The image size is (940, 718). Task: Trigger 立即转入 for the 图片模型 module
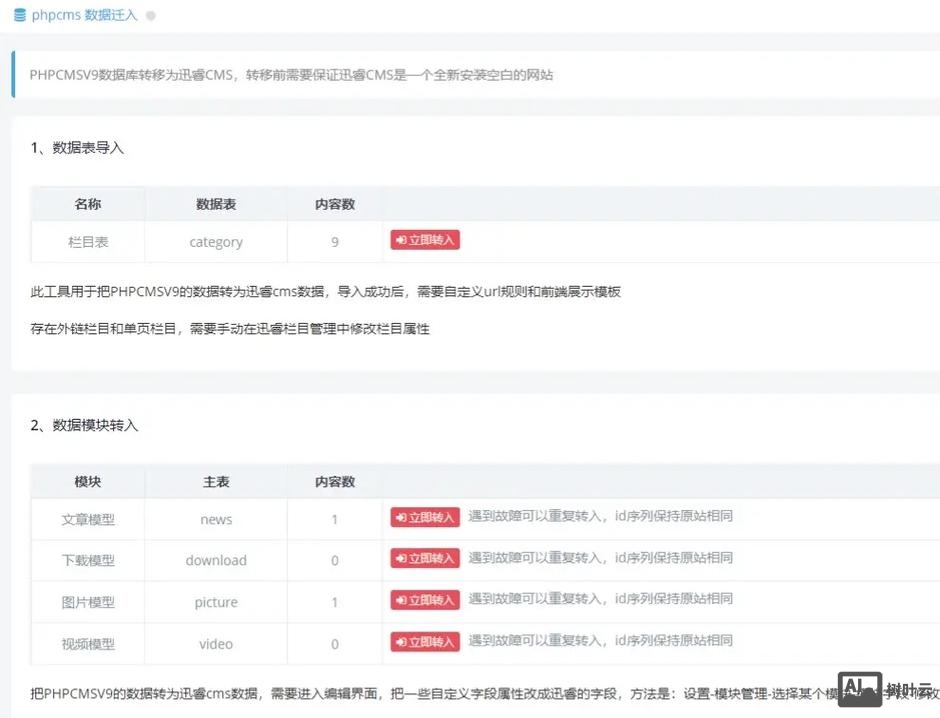point(424,599)
